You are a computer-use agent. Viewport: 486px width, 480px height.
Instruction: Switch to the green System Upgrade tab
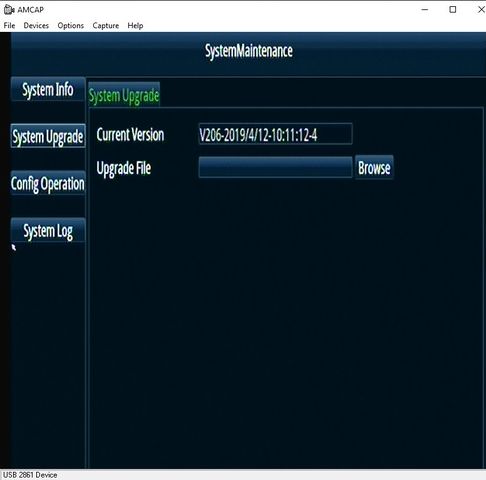[x=124, y=95]
